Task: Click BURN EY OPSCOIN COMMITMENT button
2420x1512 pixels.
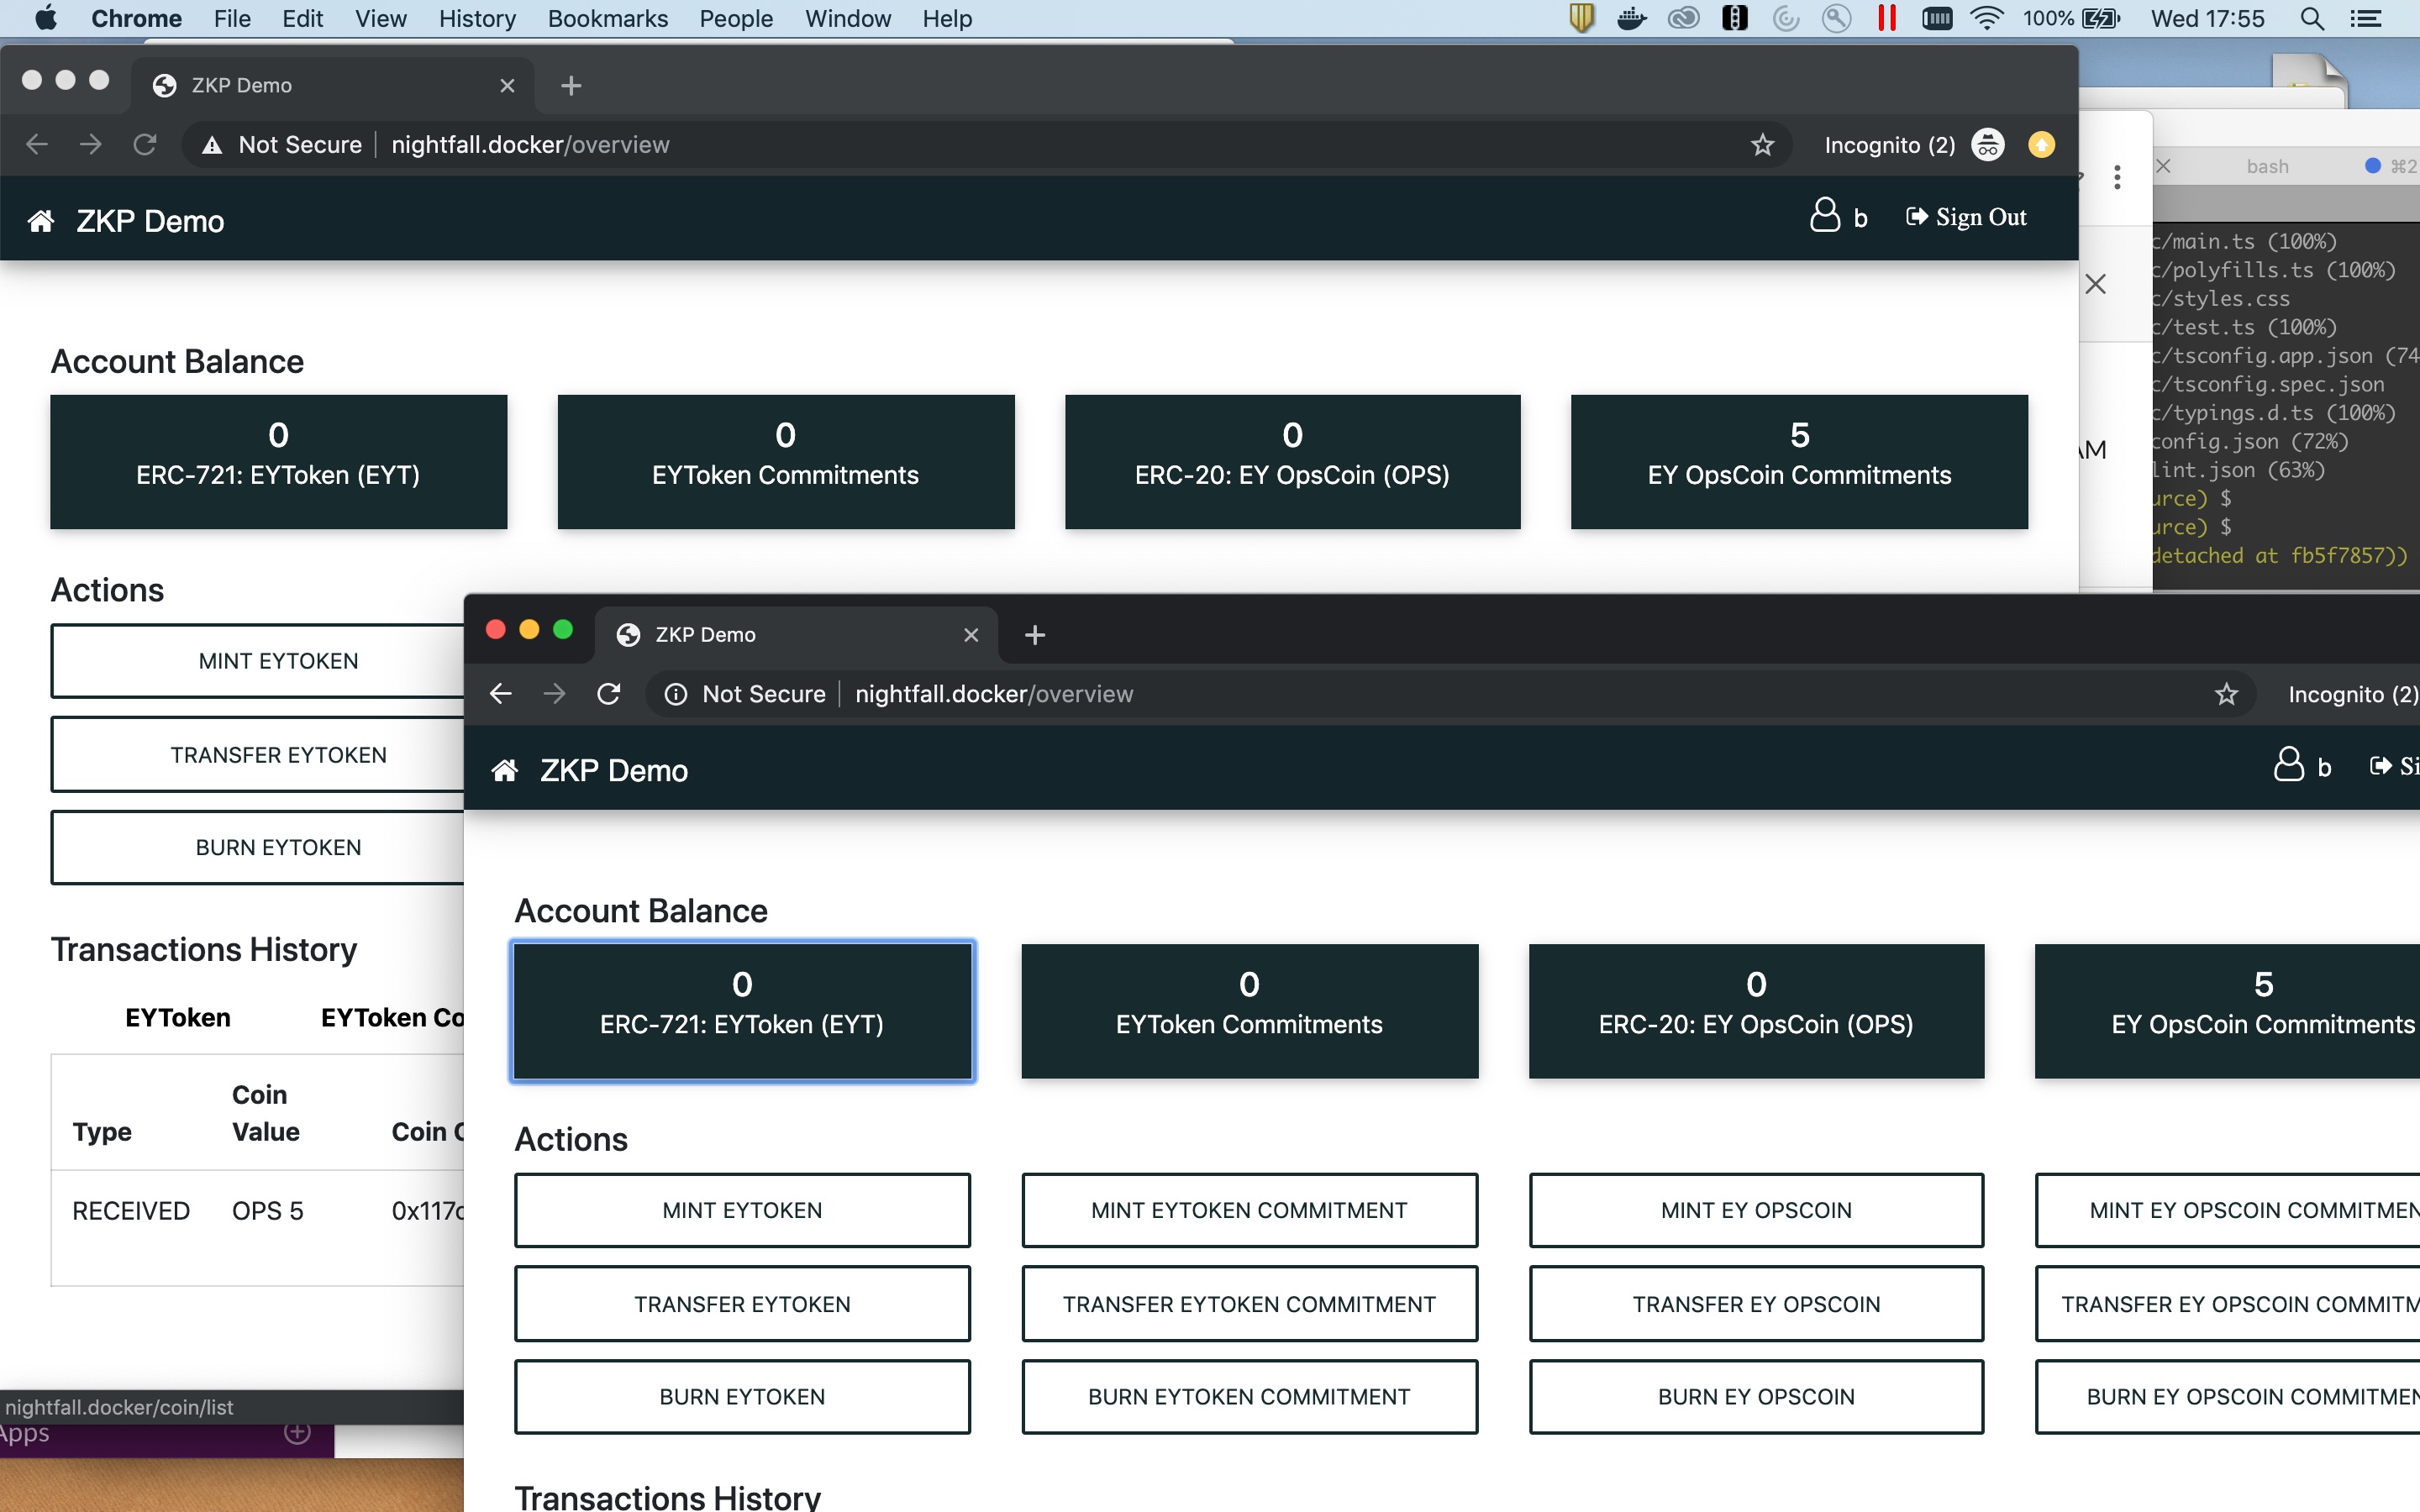Action: [2228, 1397]
